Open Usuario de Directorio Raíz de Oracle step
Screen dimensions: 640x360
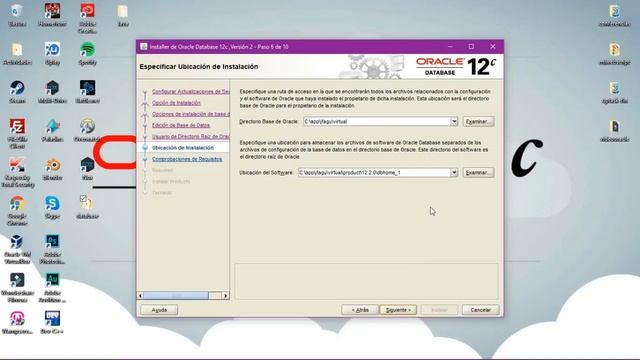click(x=191, y=136)
